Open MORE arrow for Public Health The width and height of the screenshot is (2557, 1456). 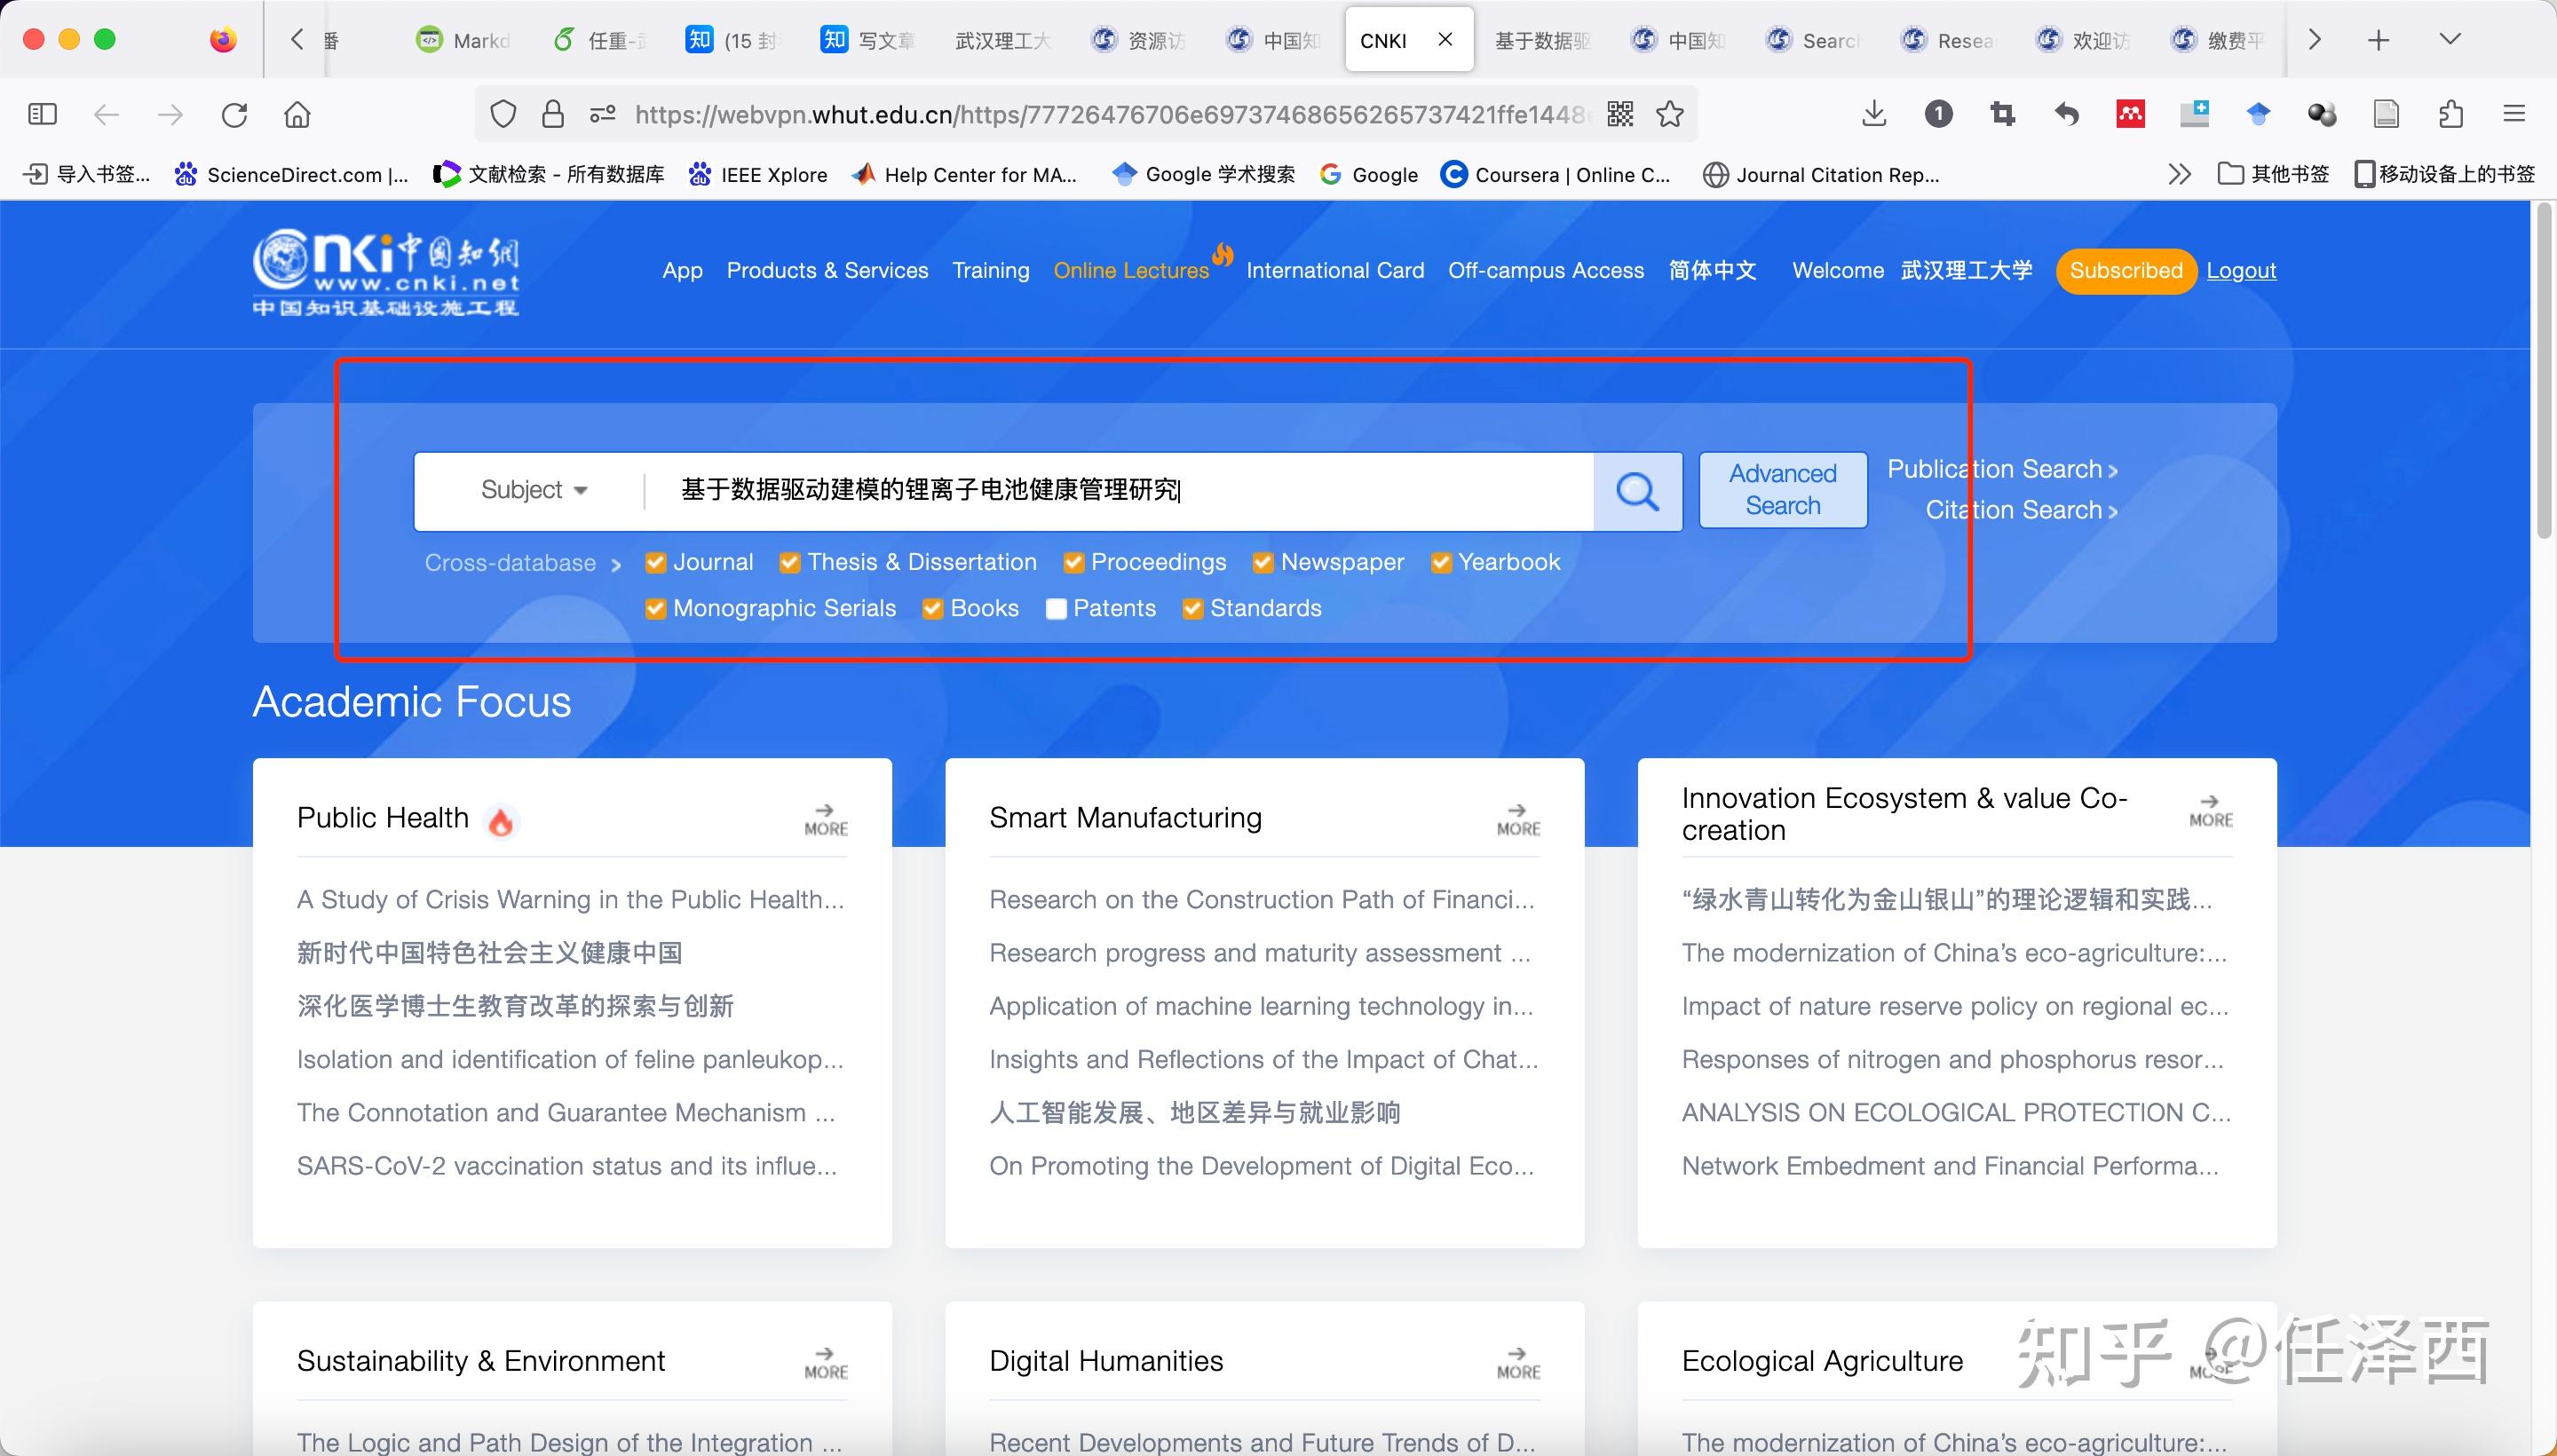[x=826, y=819]
